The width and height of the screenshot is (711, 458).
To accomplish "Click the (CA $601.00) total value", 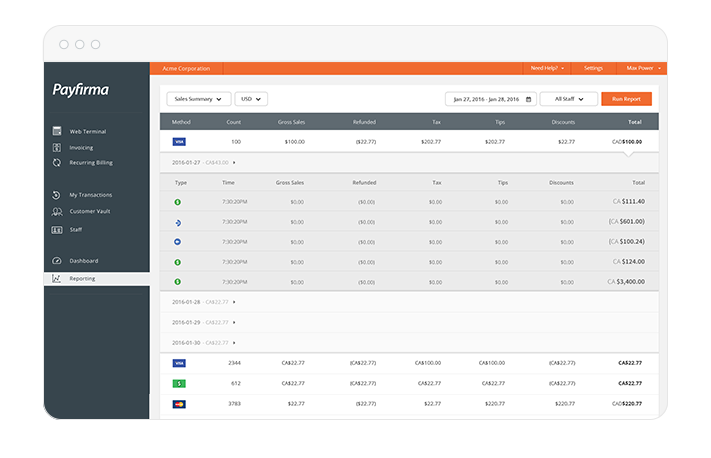I will tap(626, 221).
